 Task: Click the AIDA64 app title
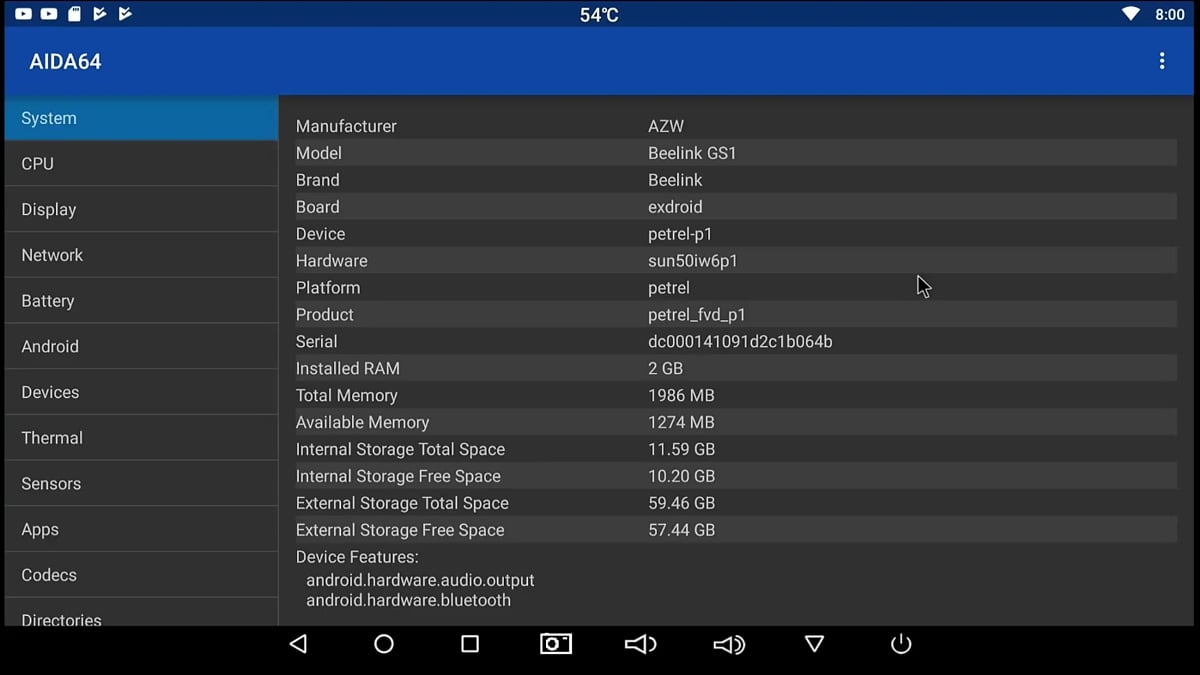point(65,62)
